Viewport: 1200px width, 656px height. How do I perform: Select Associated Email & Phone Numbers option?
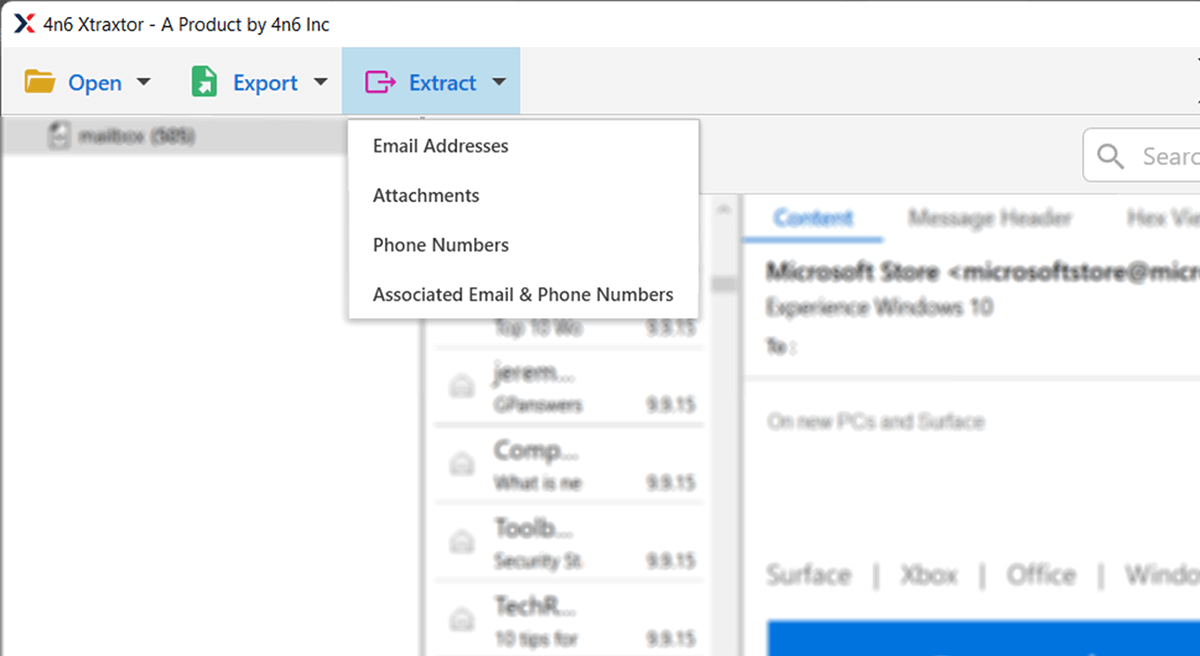pyautogui.click(x=523, y=295)
